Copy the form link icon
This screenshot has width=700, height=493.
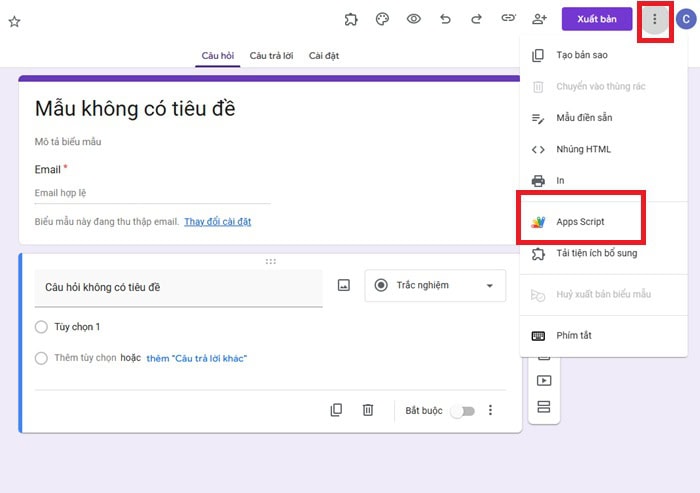pos(508,19)
